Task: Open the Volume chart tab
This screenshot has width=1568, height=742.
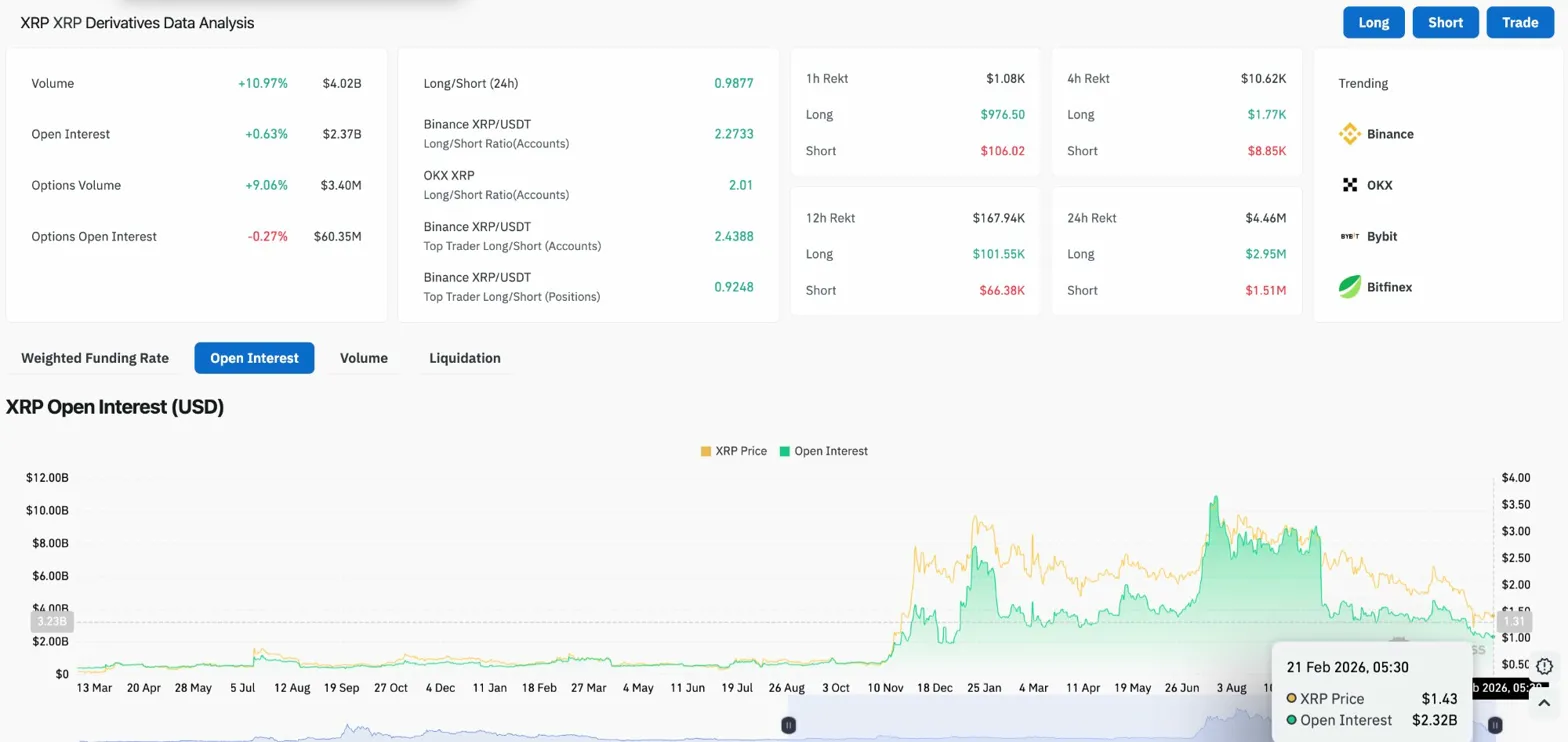Action: tap(364, 358)
